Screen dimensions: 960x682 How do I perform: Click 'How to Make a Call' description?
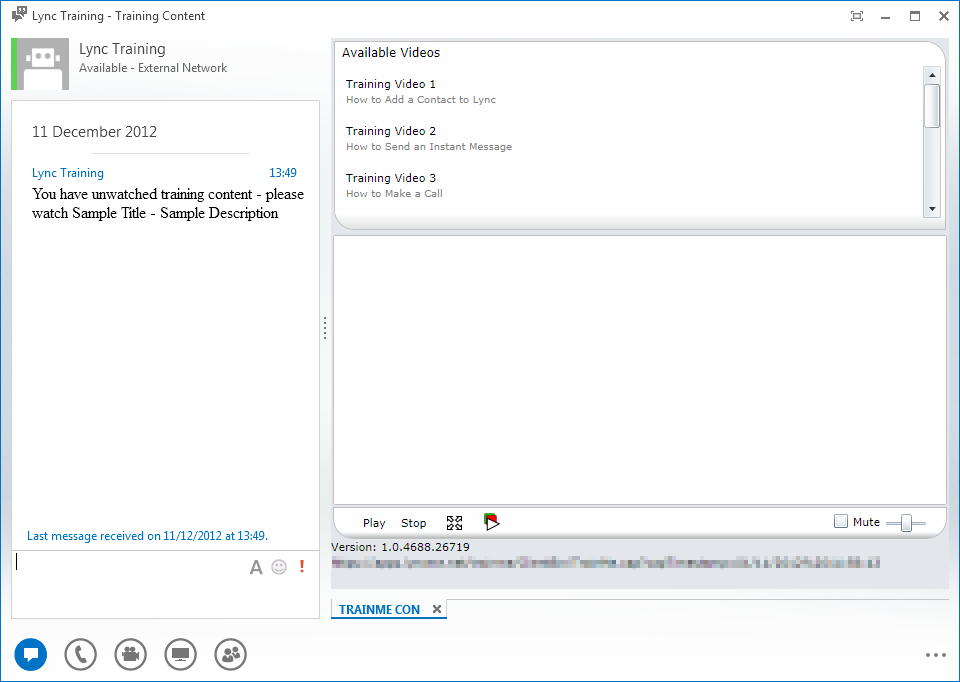coord(394,193)
